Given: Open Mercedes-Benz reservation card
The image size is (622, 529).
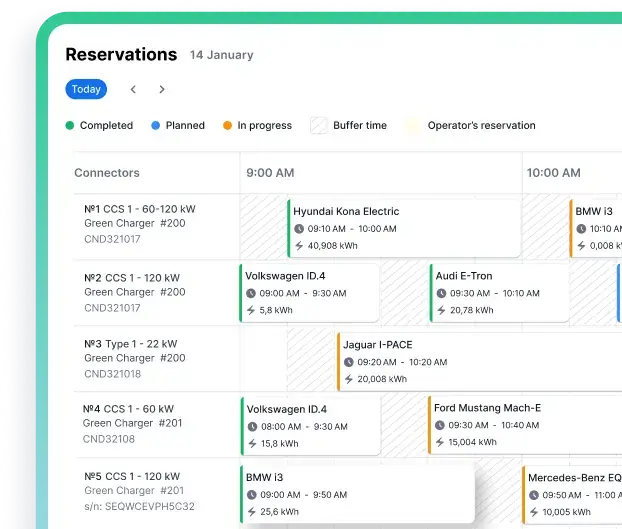Looking at the screenshot, I should tap(572, 495).
